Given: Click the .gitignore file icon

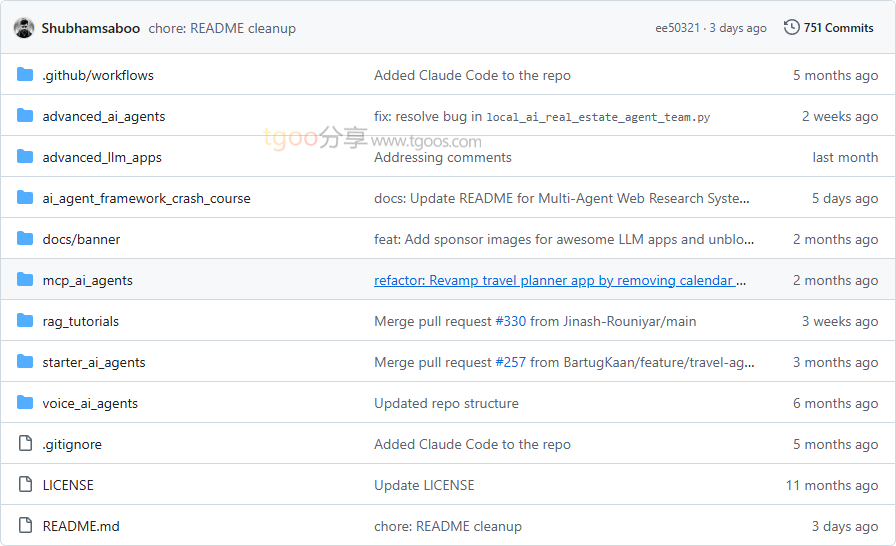Looking at the screenshot, I should (x=25, y=444).
